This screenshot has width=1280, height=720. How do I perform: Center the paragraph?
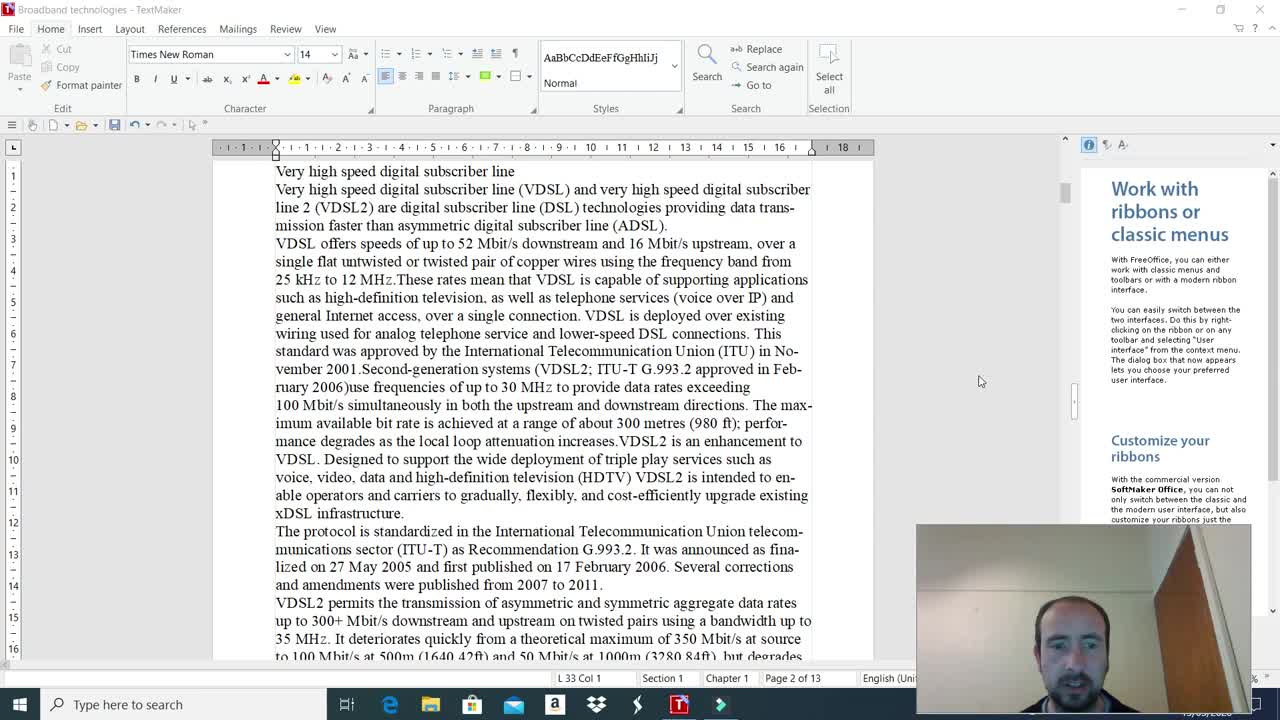402,76
